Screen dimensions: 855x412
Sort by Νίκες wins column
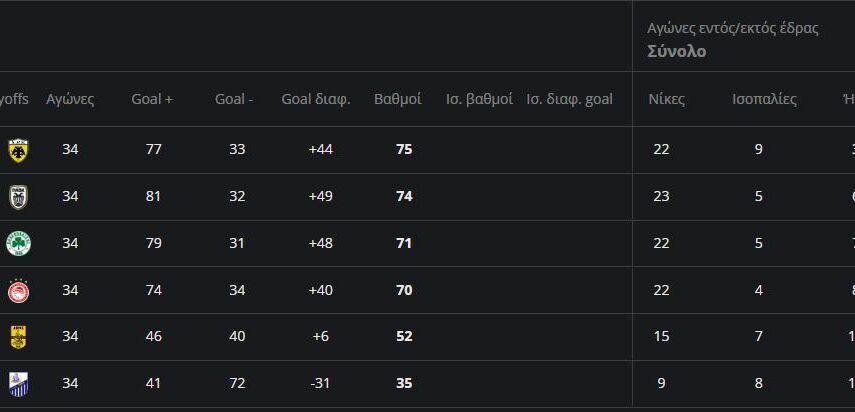666,99
